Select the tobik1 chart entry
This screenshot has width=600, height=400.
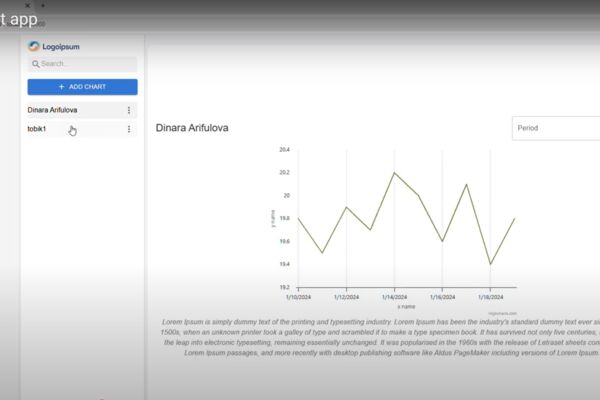[82, 129]
